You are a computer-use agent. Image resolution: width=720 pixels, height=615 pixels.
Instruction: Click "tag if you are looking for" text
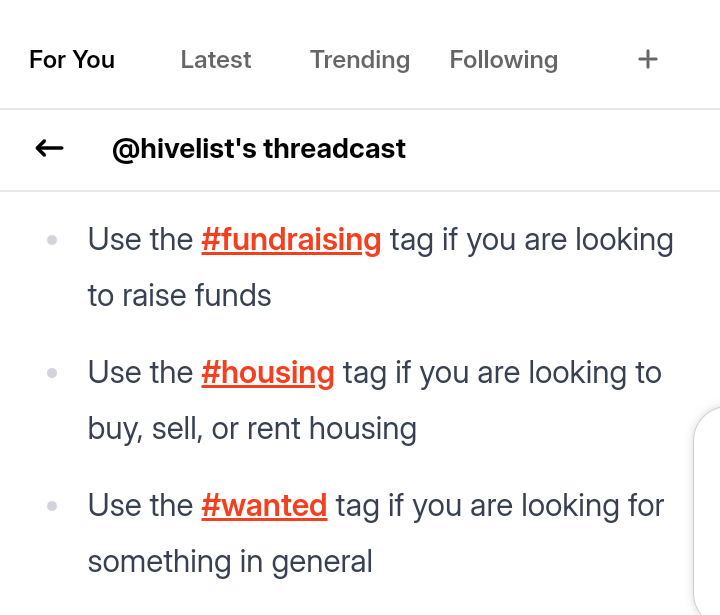(x=500, y=506)
